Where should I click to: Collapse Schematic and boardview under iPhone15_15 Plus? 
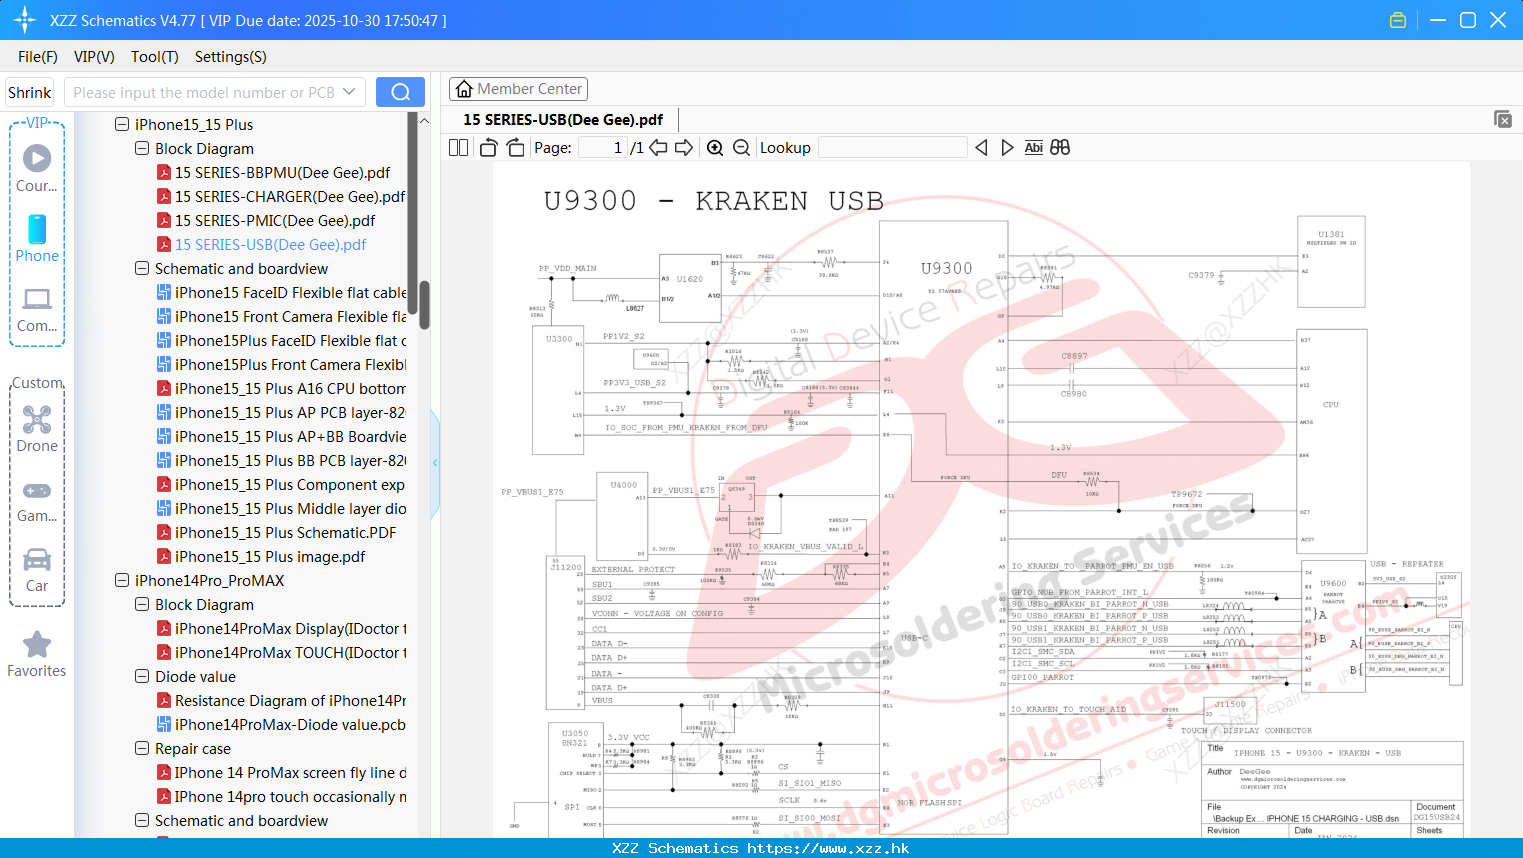142,269
